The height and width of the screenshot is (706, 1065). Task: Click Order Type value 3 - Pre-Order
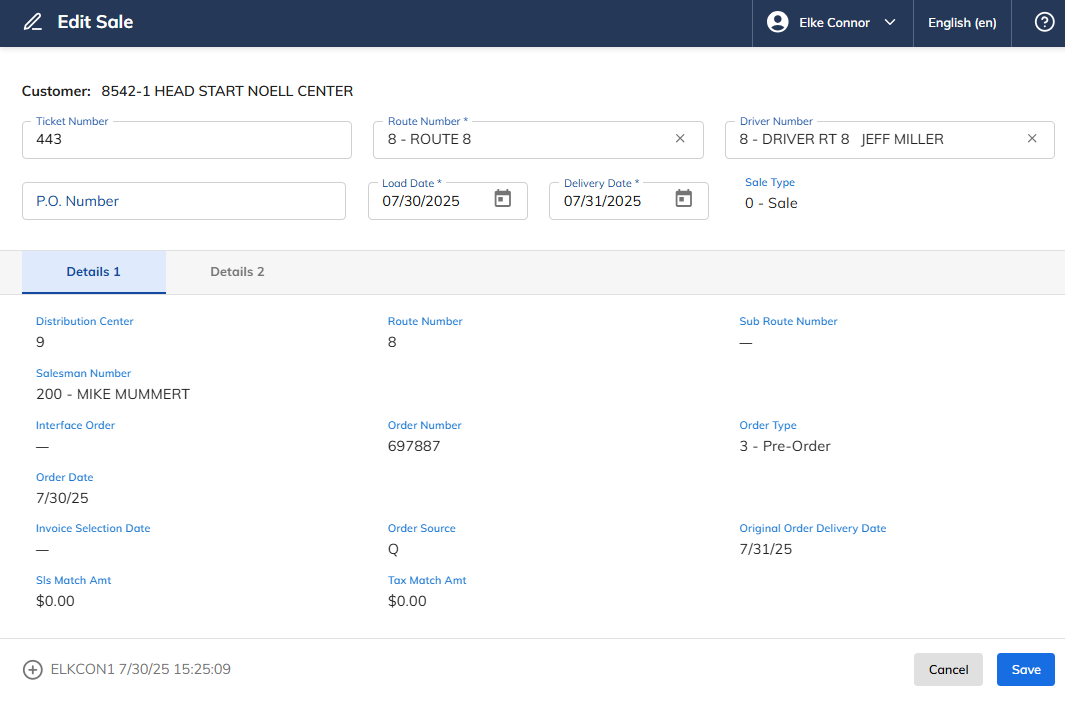[x=784, y=446]
